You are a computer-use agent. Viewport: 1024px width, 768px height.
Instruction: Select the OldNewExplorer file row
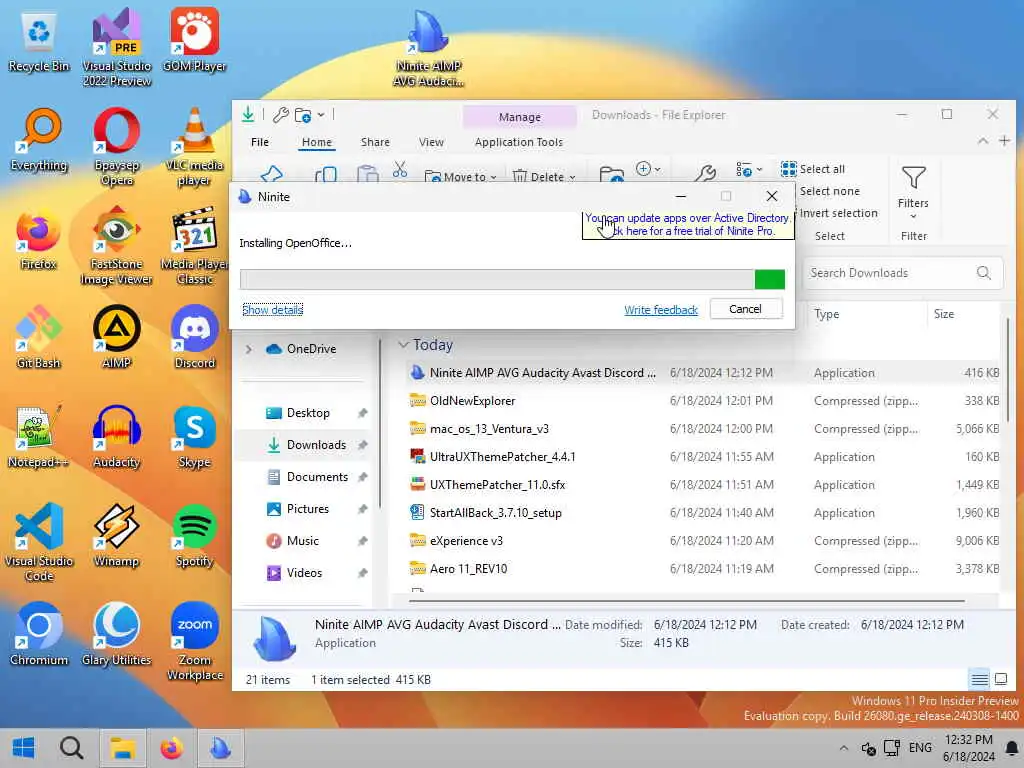click(x=703, y=401)
